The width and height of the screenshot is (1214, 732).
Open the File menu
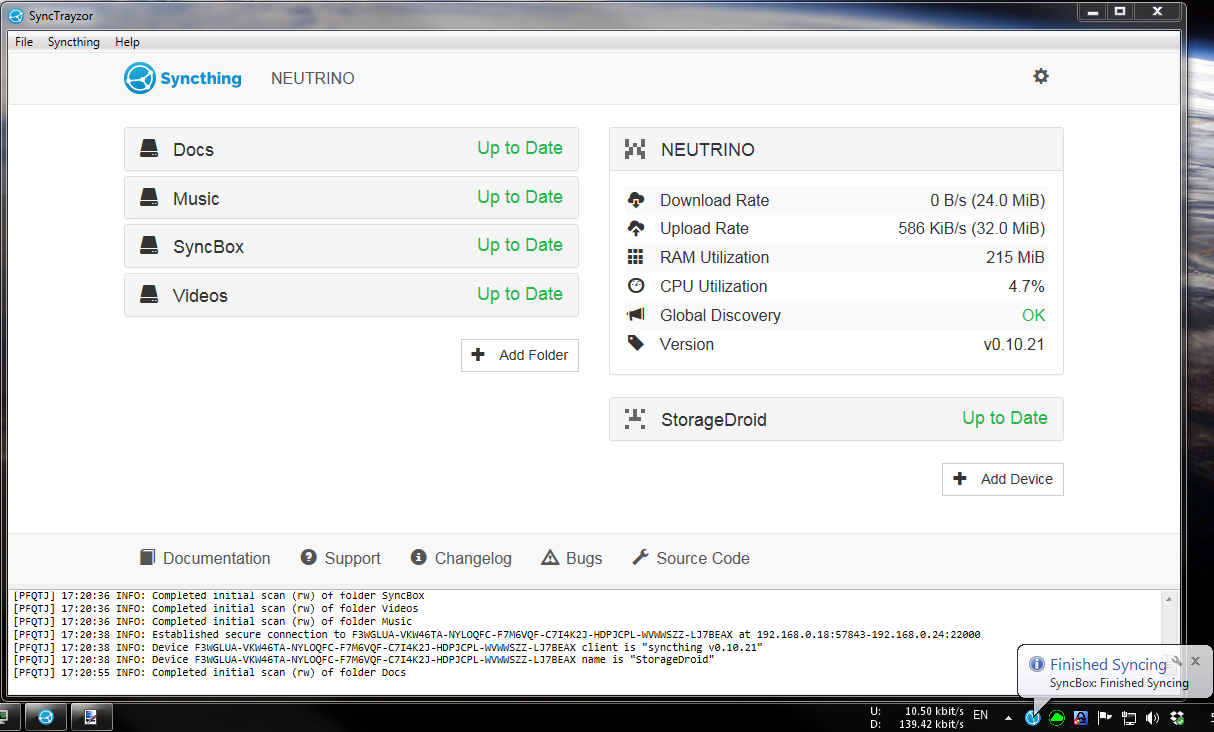pos(24,42)
